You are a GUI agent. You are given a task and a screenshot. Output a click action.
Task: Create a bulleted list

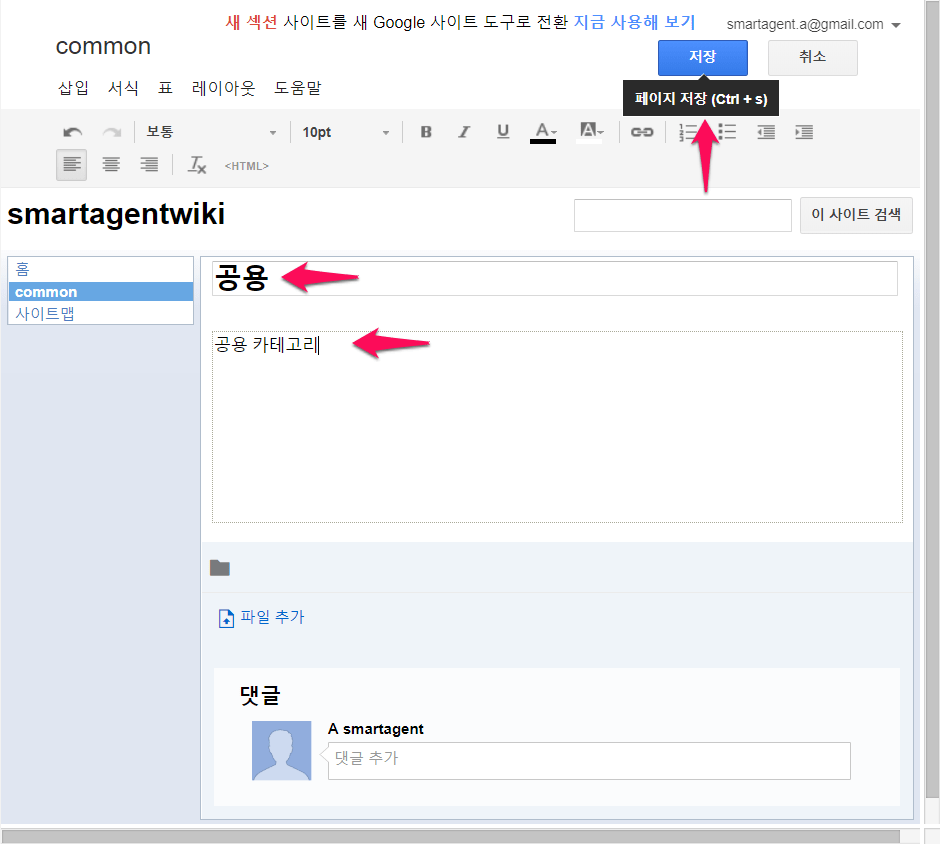point(727,132)
